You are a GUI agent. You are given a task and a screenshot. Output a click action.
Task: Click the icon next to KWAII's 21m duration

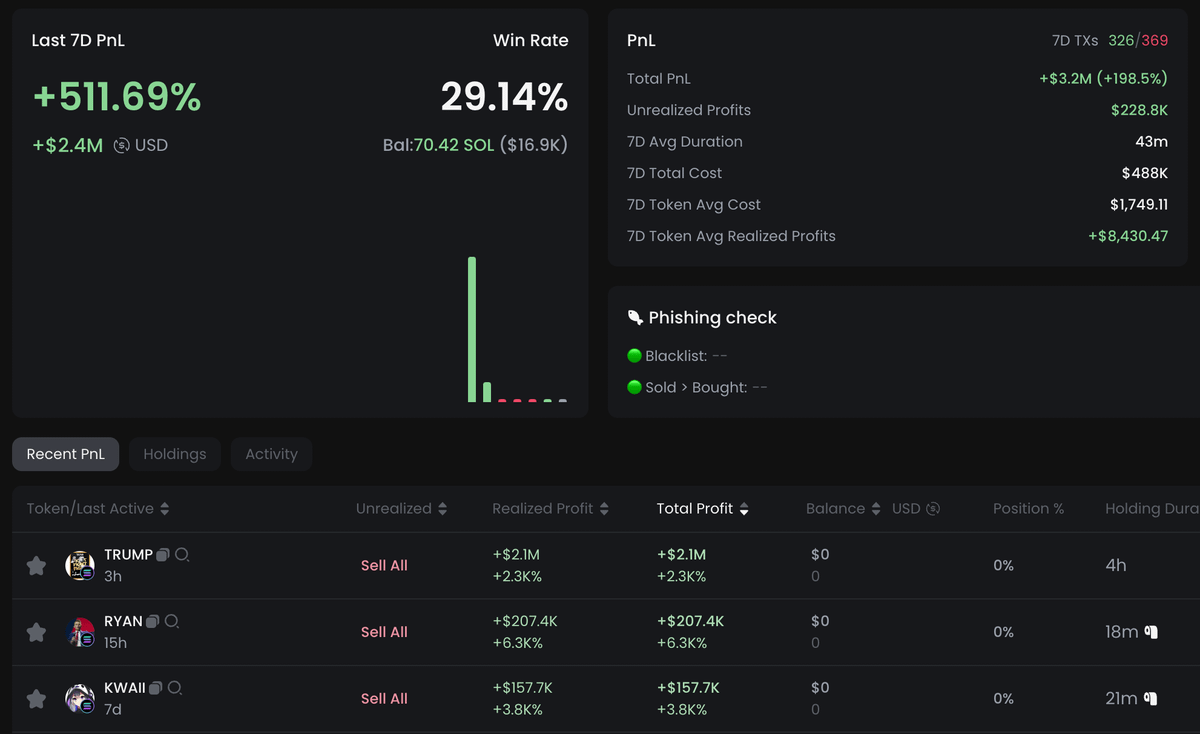(1151, 699)
